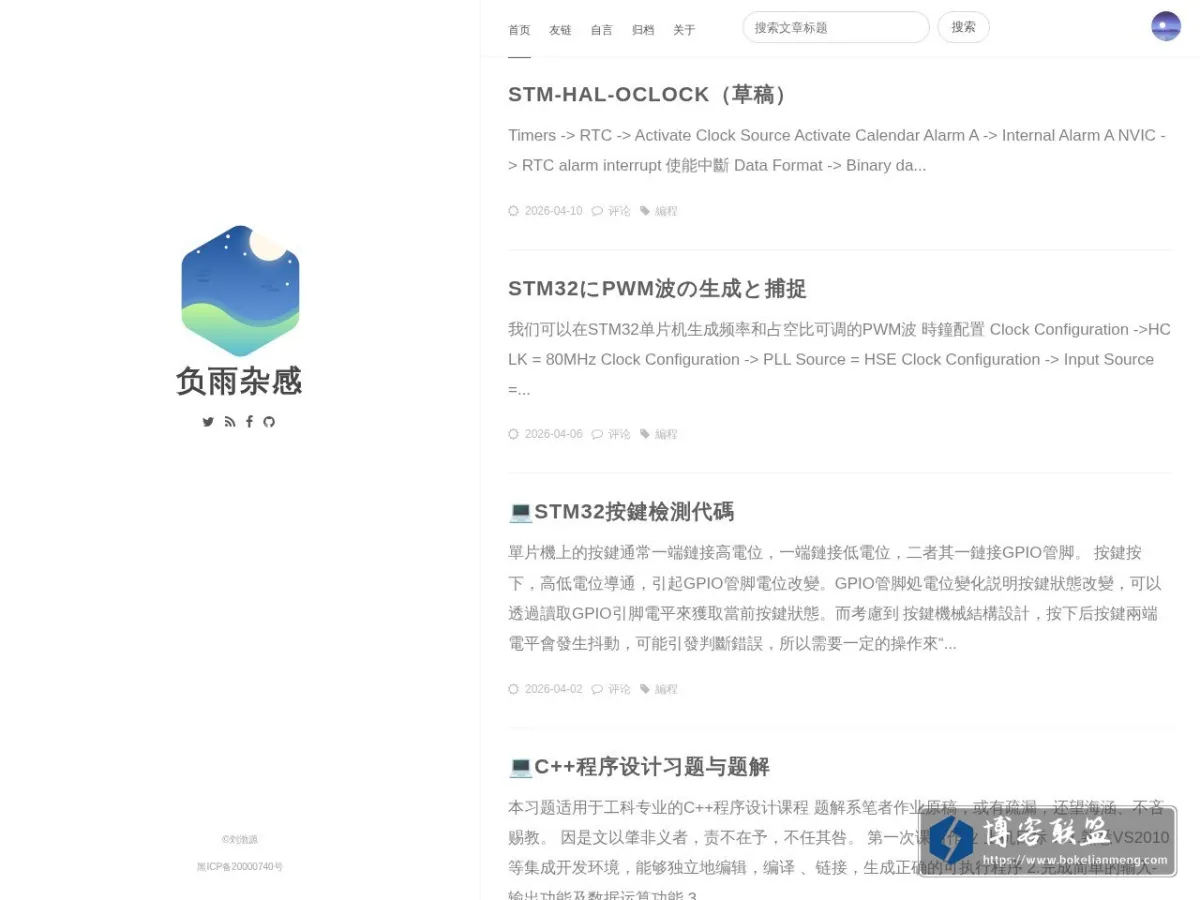
Task: Open 编程 tag on STM32按鍵檢測代碼 post
Action: click(x=666, y=689)
